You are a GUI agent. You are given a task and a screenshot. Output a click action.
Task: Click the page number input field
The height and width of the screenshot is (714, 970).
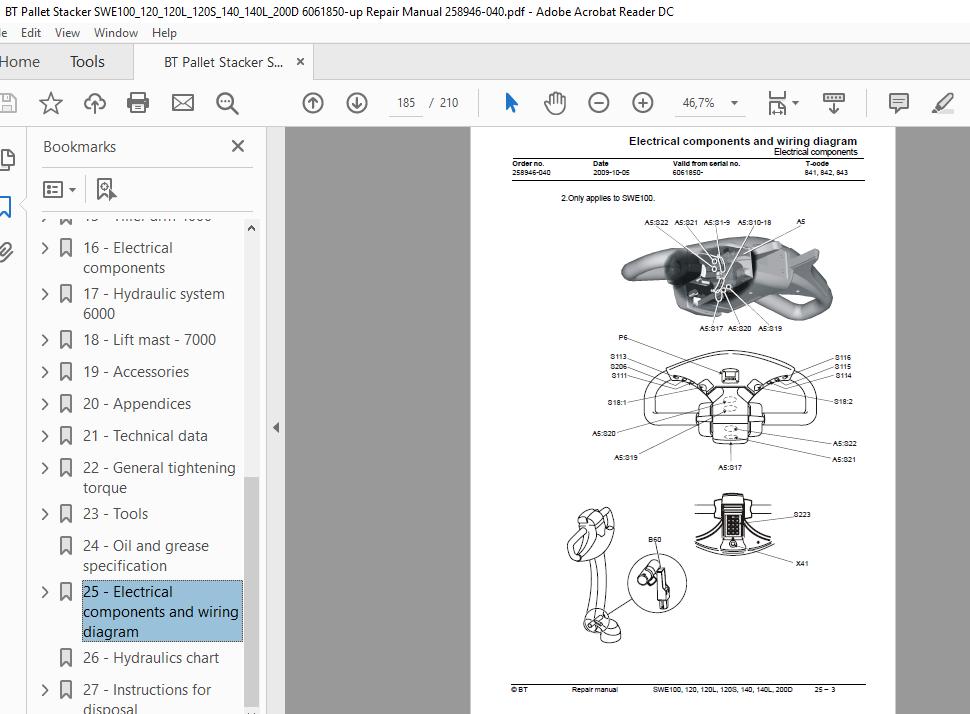(406, 103)
